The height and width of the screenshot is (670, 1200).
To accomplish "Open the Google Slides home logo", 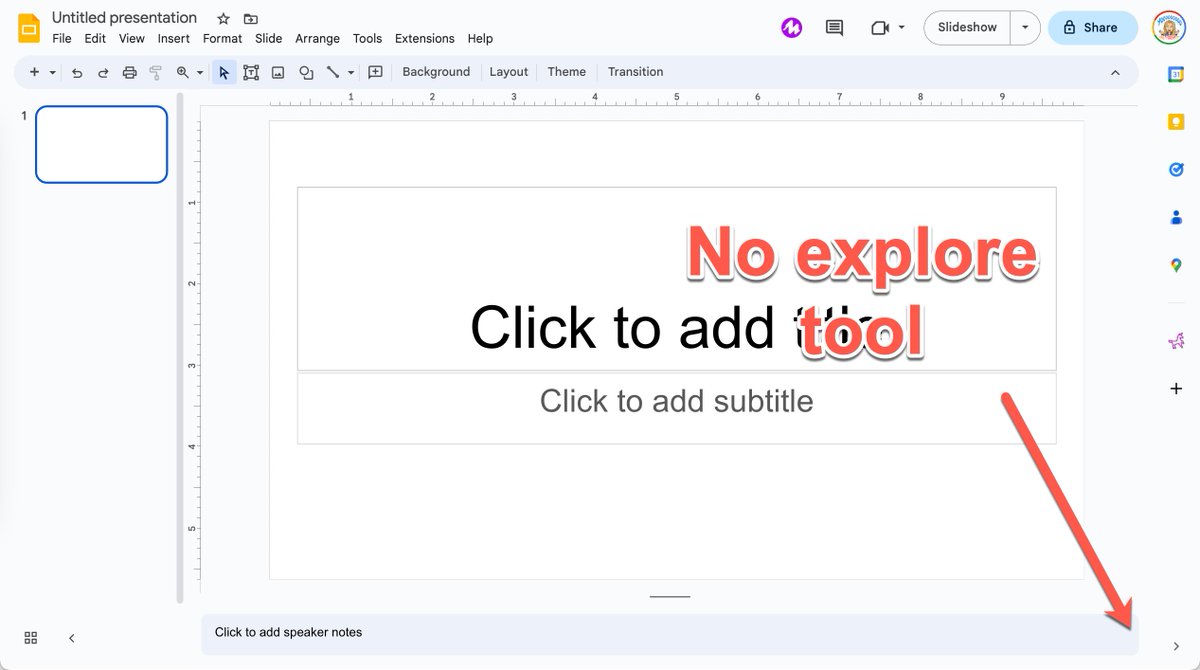I will pyautogui.click(x=29, y=27).
